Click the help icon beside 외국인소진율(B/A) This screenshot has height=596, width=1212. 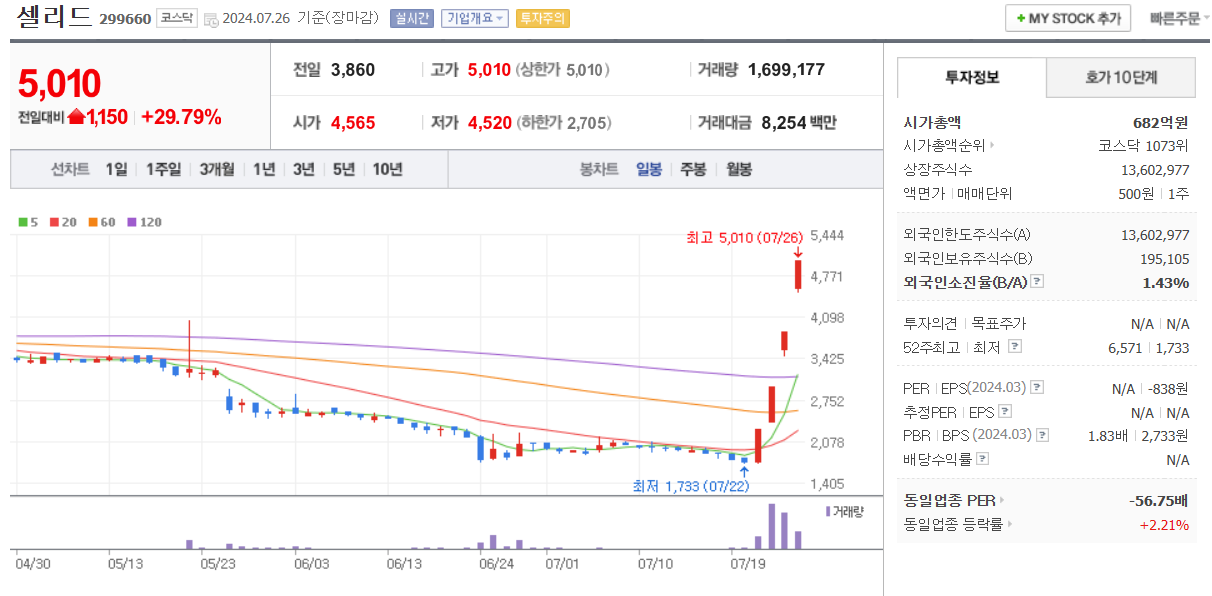[x=1037, y=282]
